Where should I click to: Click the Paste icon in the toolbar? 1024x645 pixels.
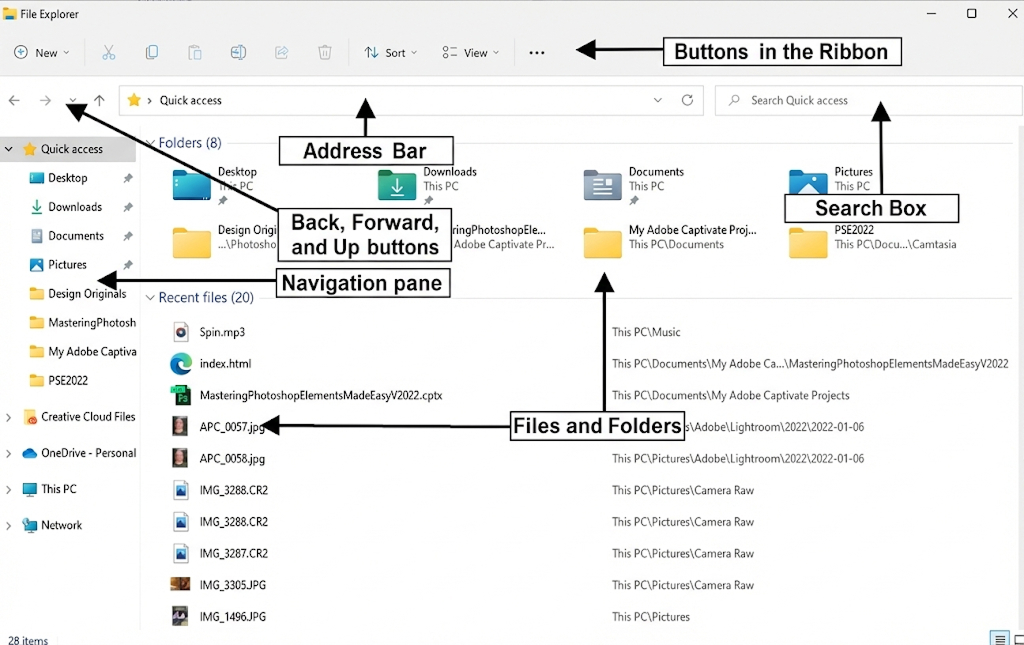point(195,52)
